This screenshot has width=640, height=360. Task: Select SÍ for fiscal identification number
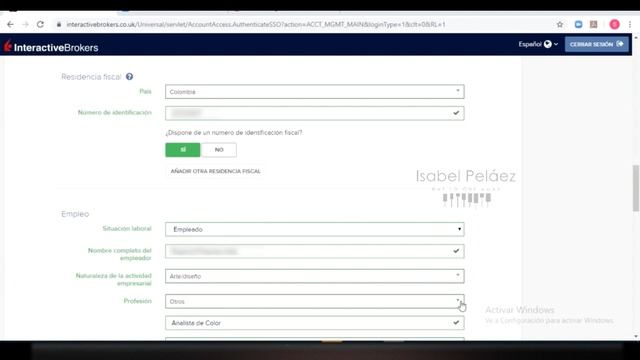(183, 150)
